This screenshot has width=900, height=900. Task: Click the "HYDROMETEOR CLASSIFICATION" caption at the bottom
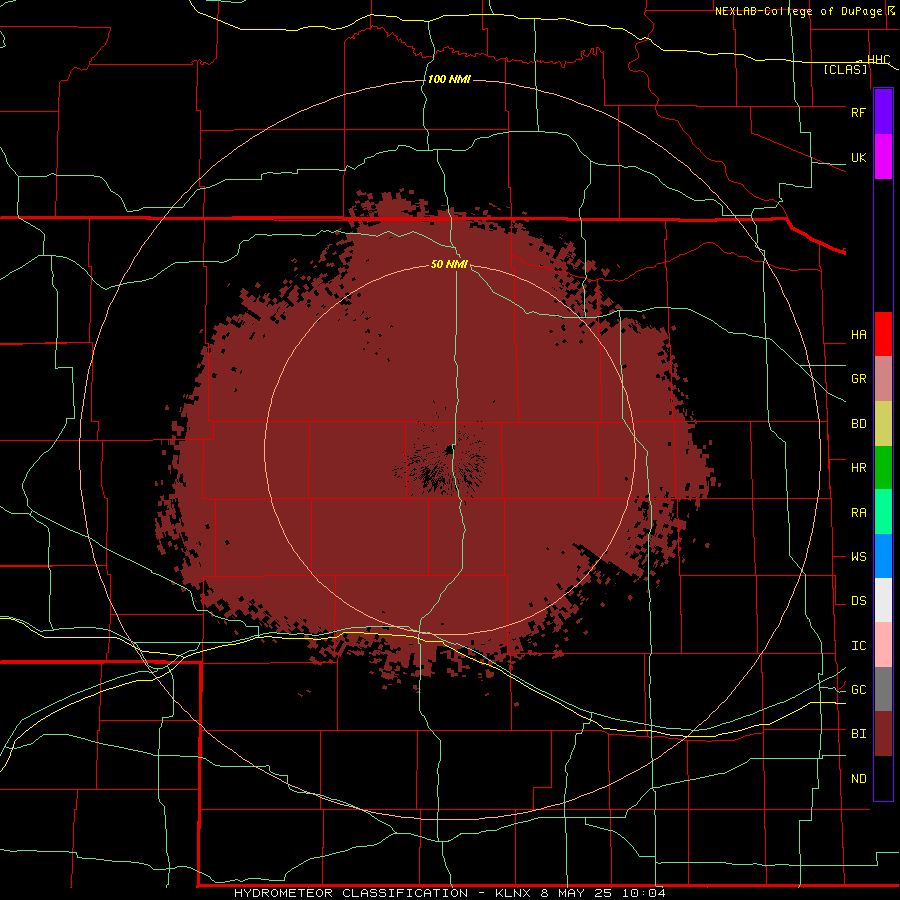tap(351, 893)
